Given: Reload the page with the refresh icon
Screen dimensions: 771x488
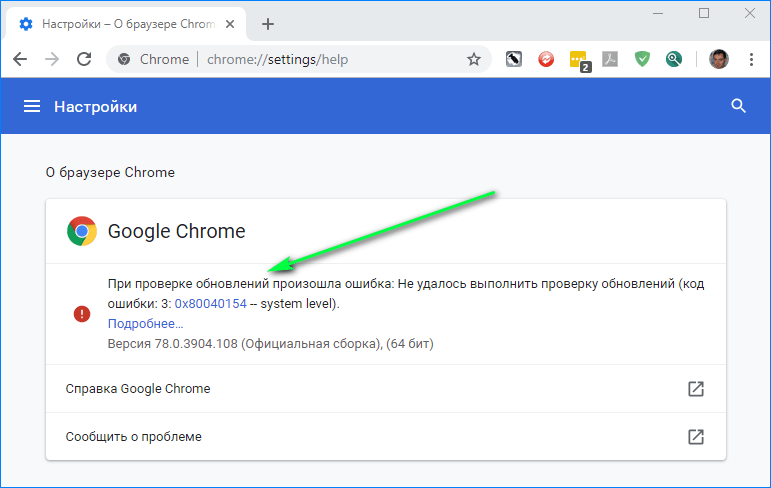Looking at the screenshot, I should pyautogui.click(x=84, y=59).
